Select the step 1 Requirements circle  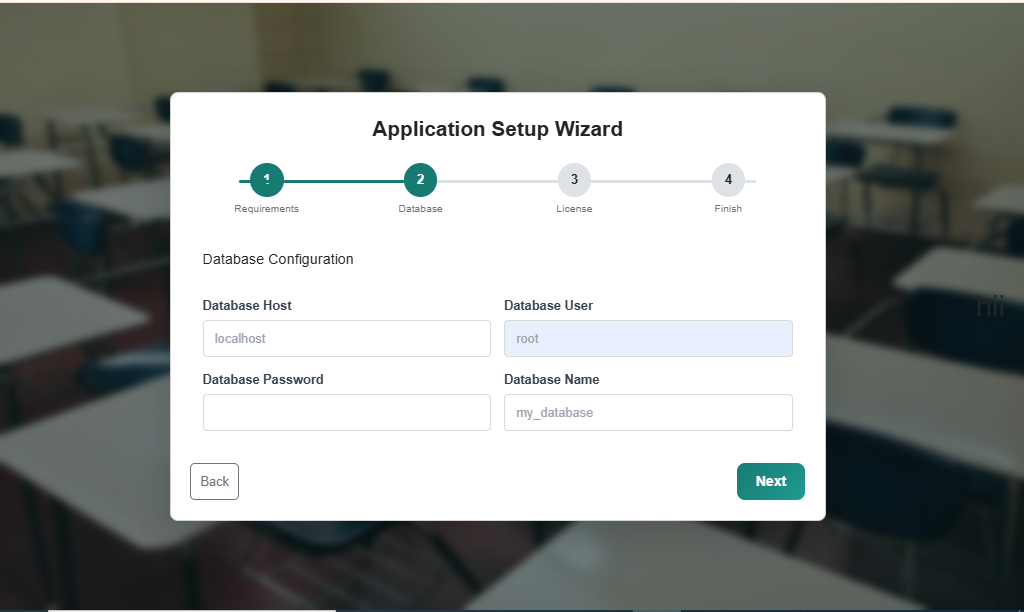(x=266, y=180)
